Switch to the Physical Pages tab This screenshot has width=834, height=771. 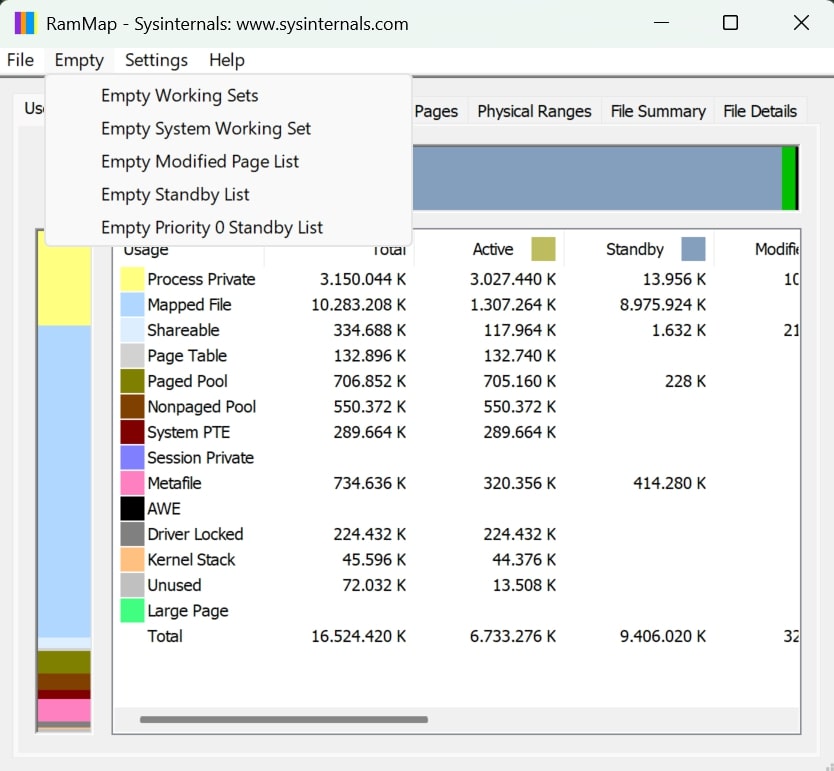(436, 111)
